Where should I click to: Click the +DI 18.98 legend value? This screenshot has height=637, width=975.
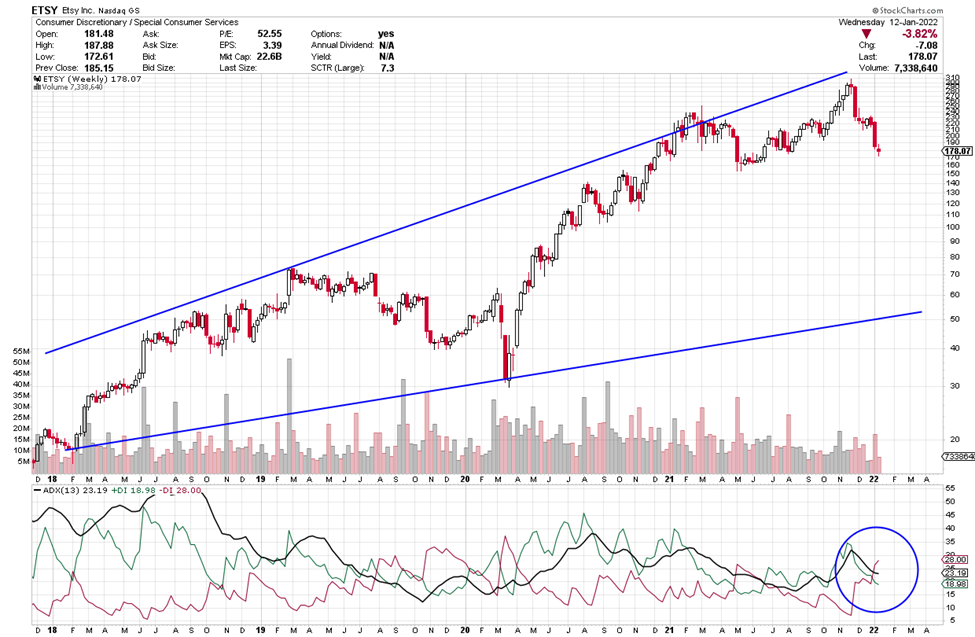pyautogui.click(x=132, y=490)
